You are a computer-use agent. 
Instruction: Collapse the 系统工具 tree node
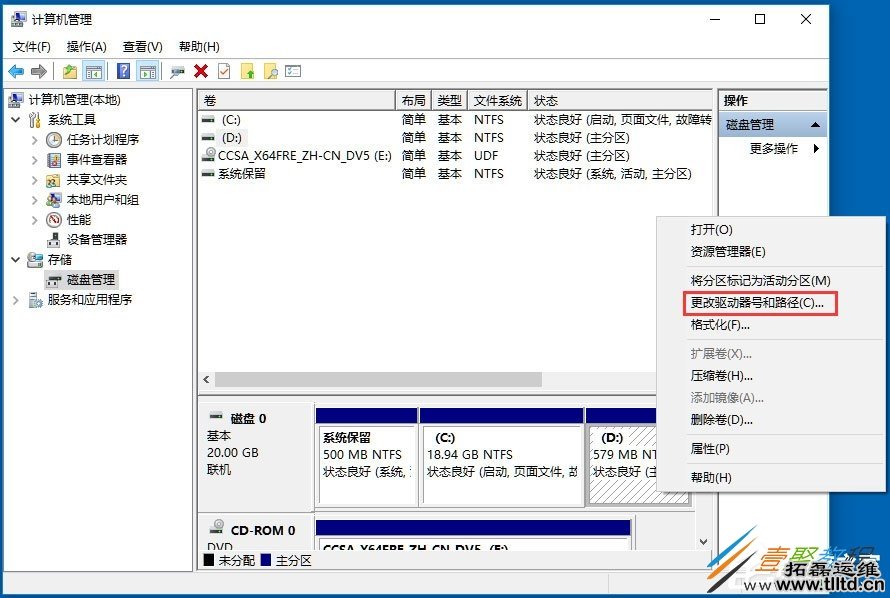14,120
